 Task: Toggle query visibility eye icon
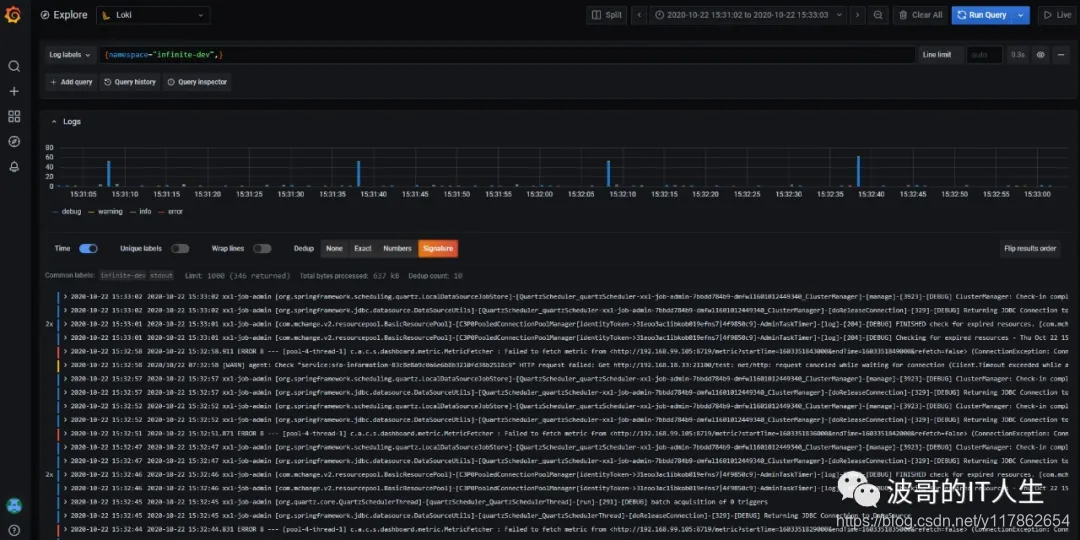(x=1041, y=54)
